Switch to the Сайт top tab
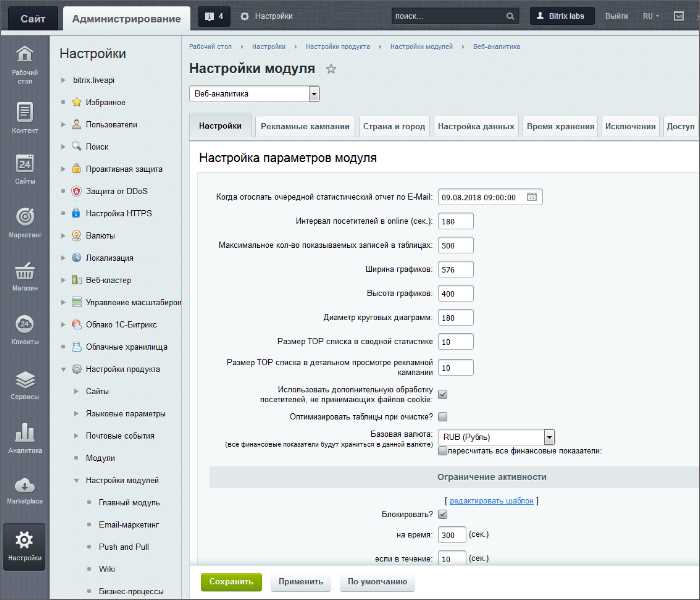The image size is (700, 600). tap(33, 18)
